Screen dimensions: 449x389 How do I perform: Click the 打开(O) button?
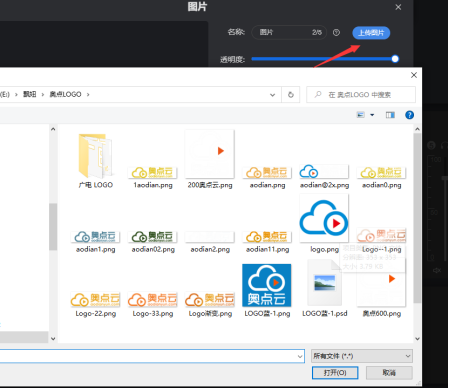point(335,373)
